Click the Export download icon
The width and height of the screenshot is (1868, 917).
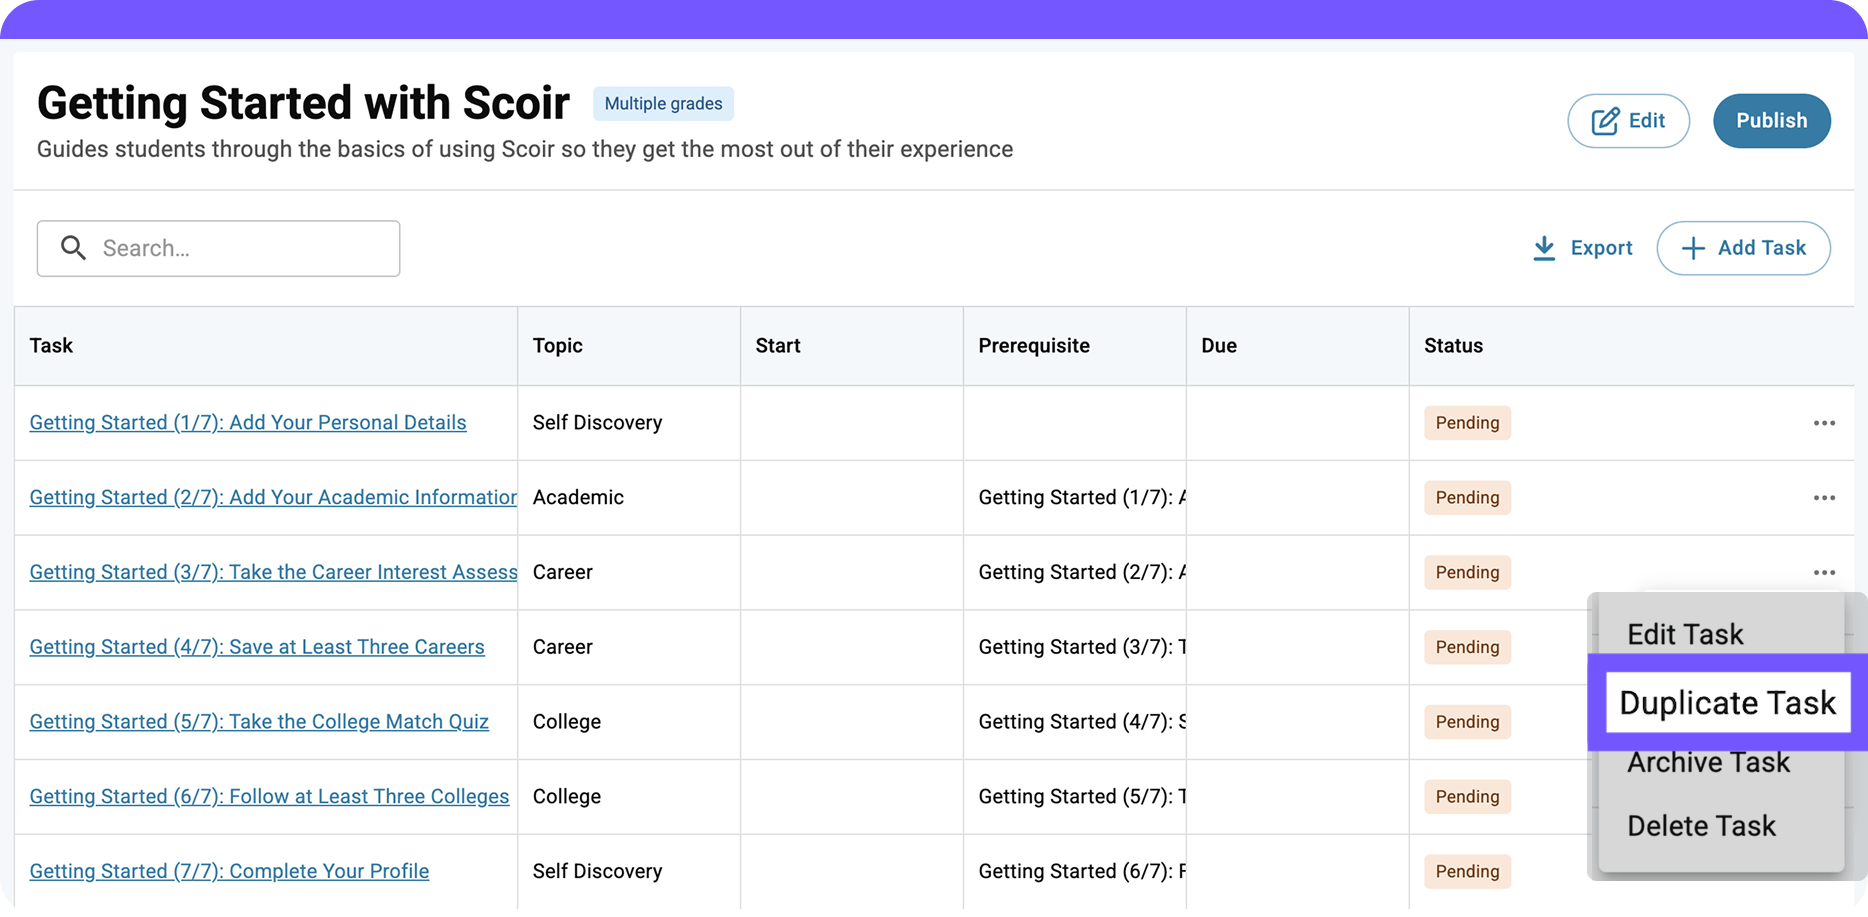(x=1545, y=248)
